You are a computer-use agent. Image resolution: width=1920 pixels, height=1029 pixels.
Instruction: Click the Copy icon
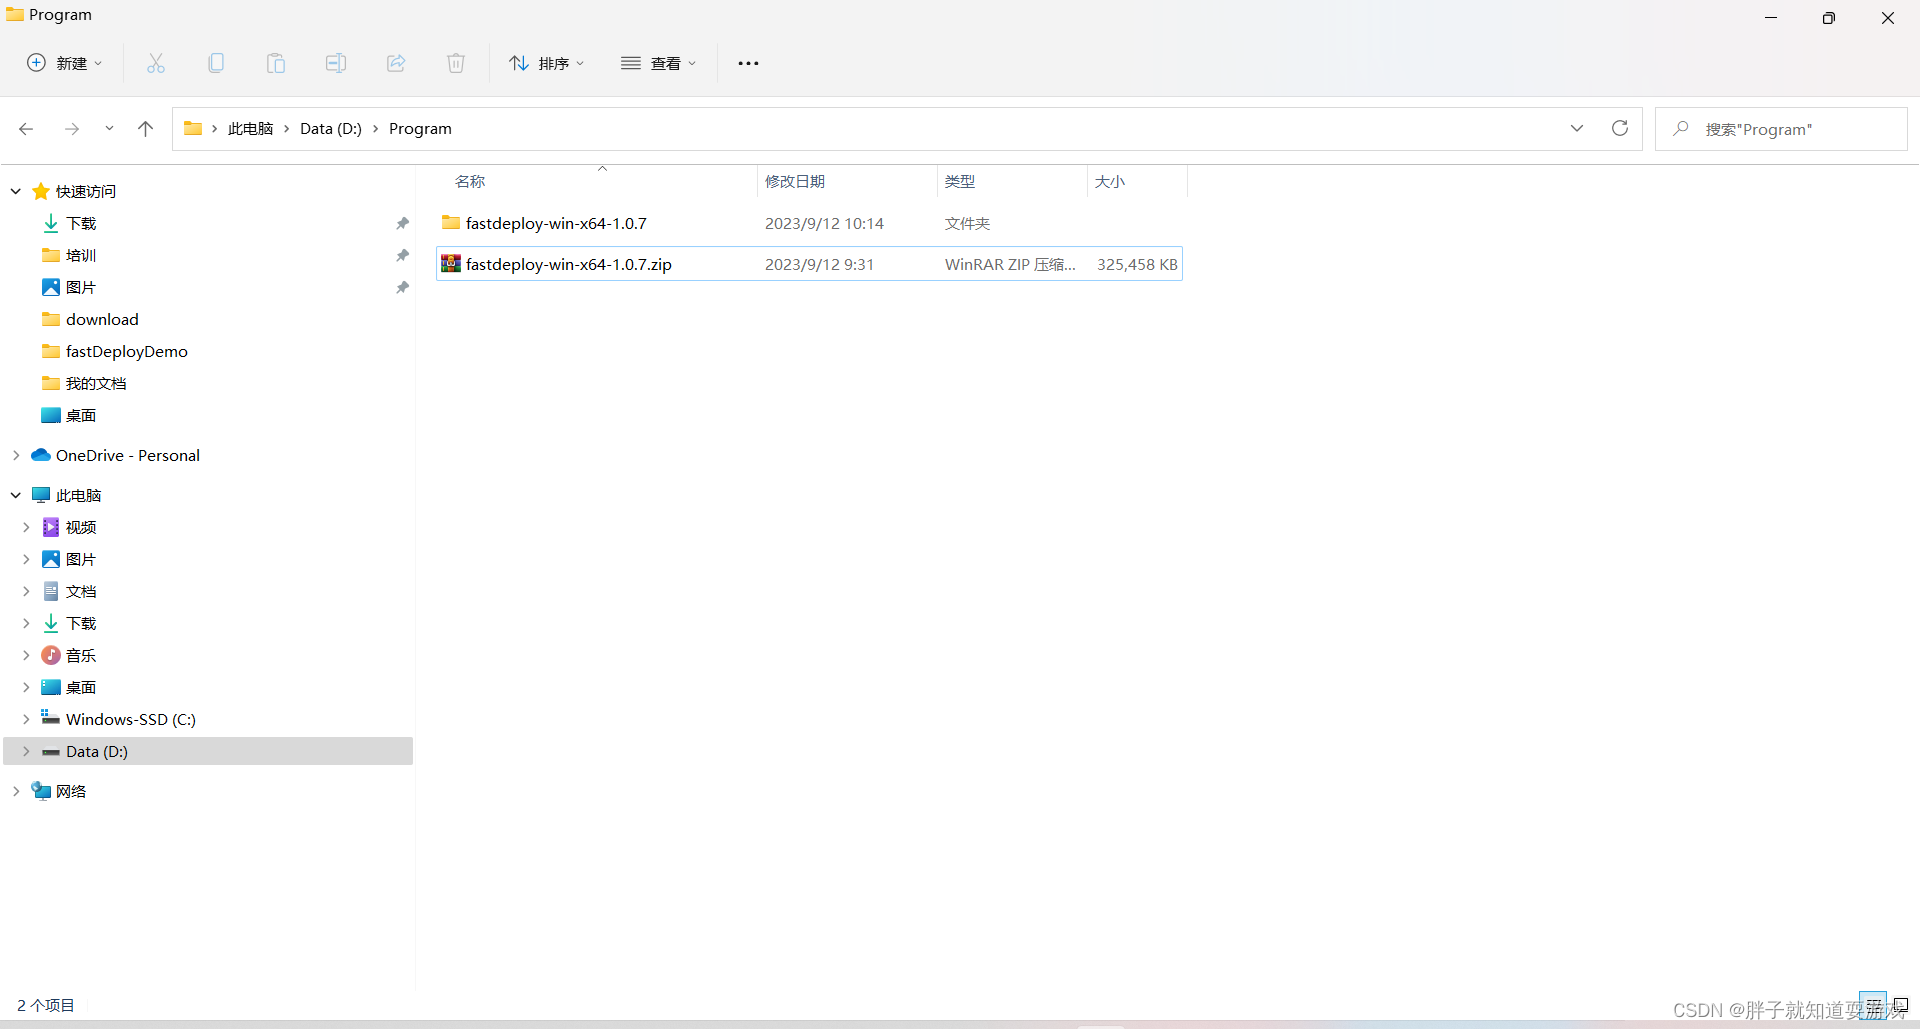coord(215,62)
